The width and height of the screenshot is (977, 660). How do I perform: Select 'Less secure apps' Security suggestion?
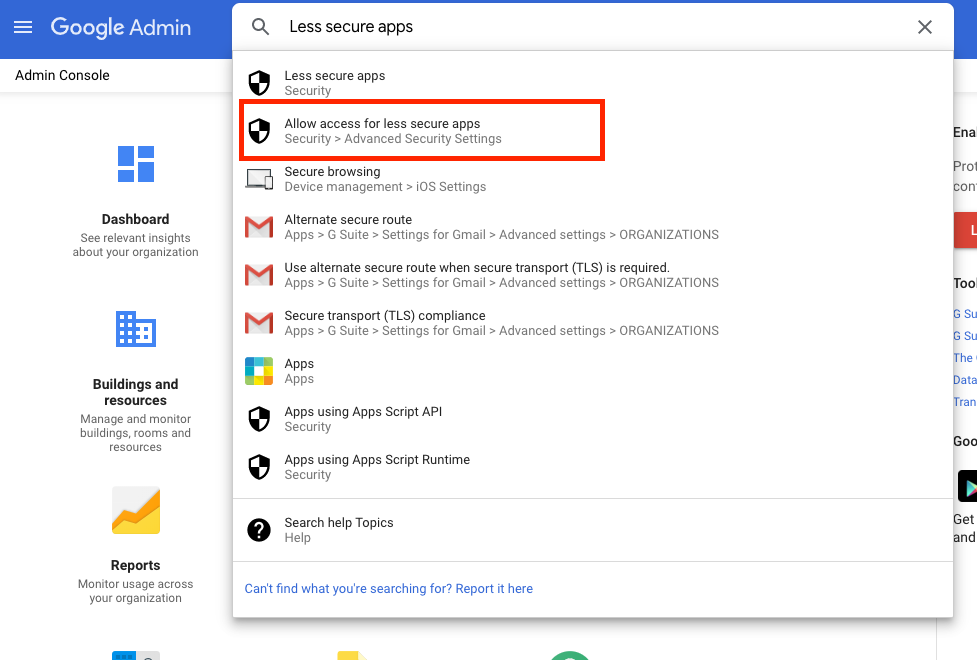(x=335, y=83)
